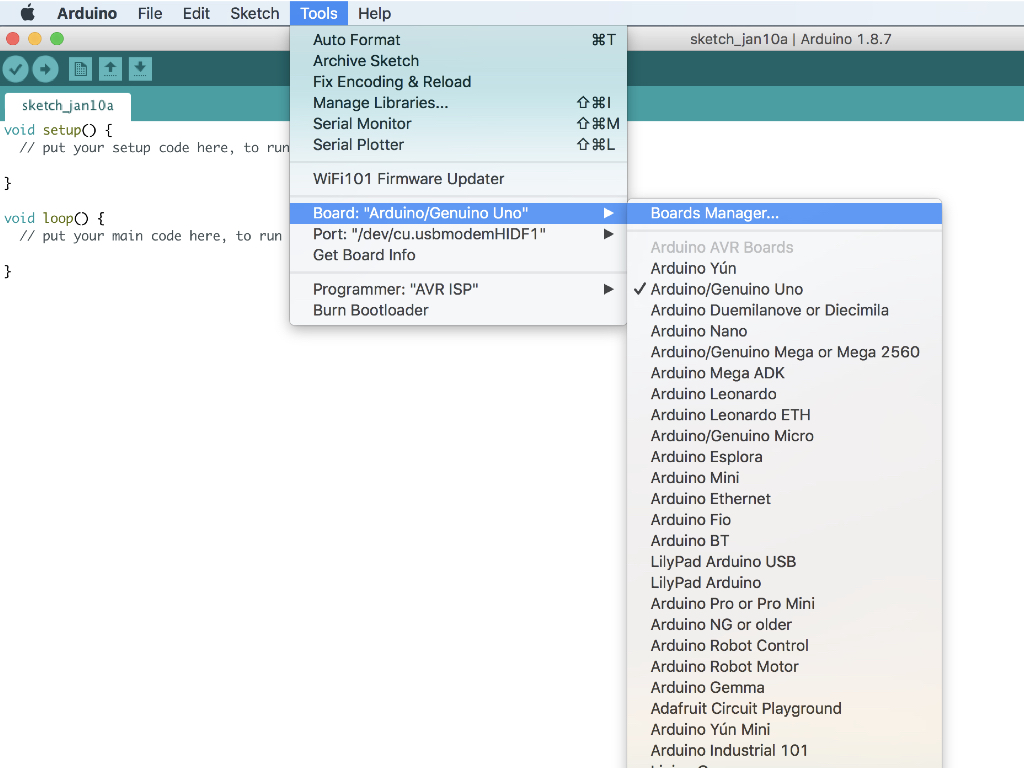The width and height of the screenshot is (1024, 768).
Task: Pick Arduino Pro or Pro Mini
Action: (x=784, y=603)
